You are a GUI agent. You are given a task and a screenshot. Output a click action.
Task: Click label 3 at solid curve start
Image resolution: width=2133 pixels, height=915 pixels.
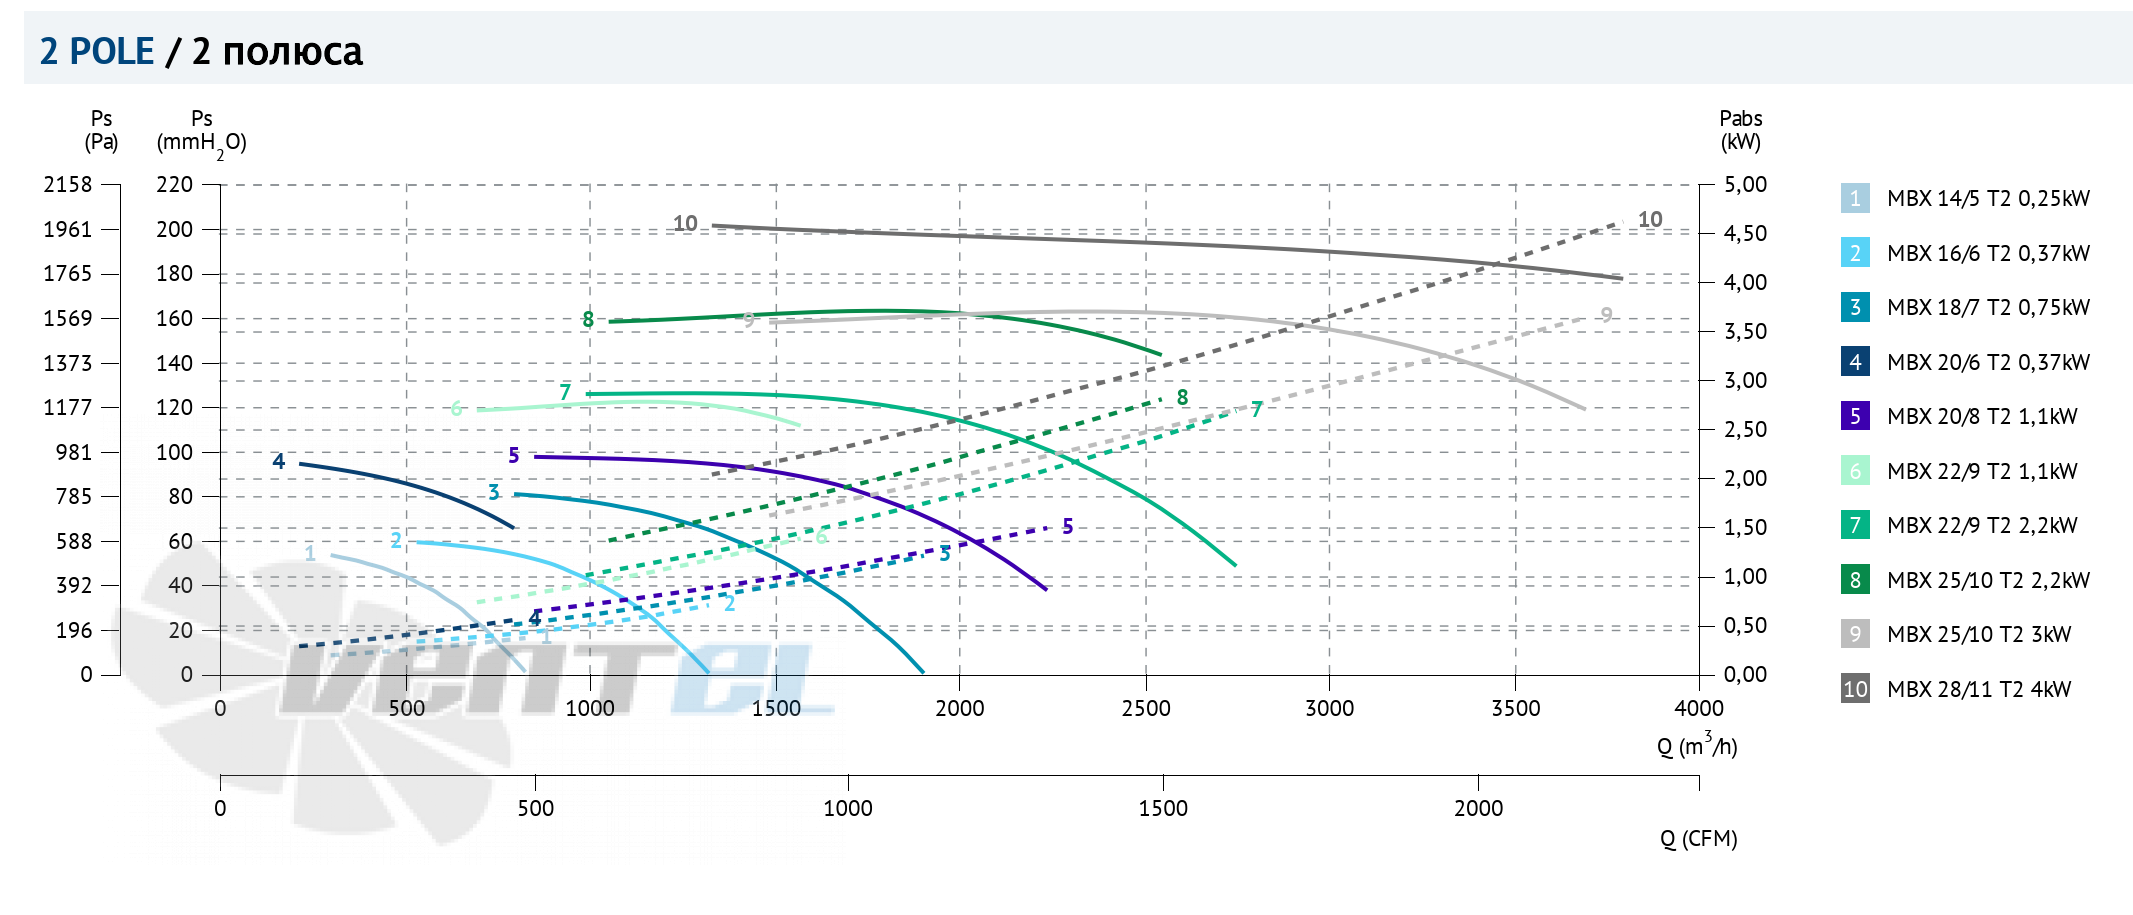[x=493, y=492]
